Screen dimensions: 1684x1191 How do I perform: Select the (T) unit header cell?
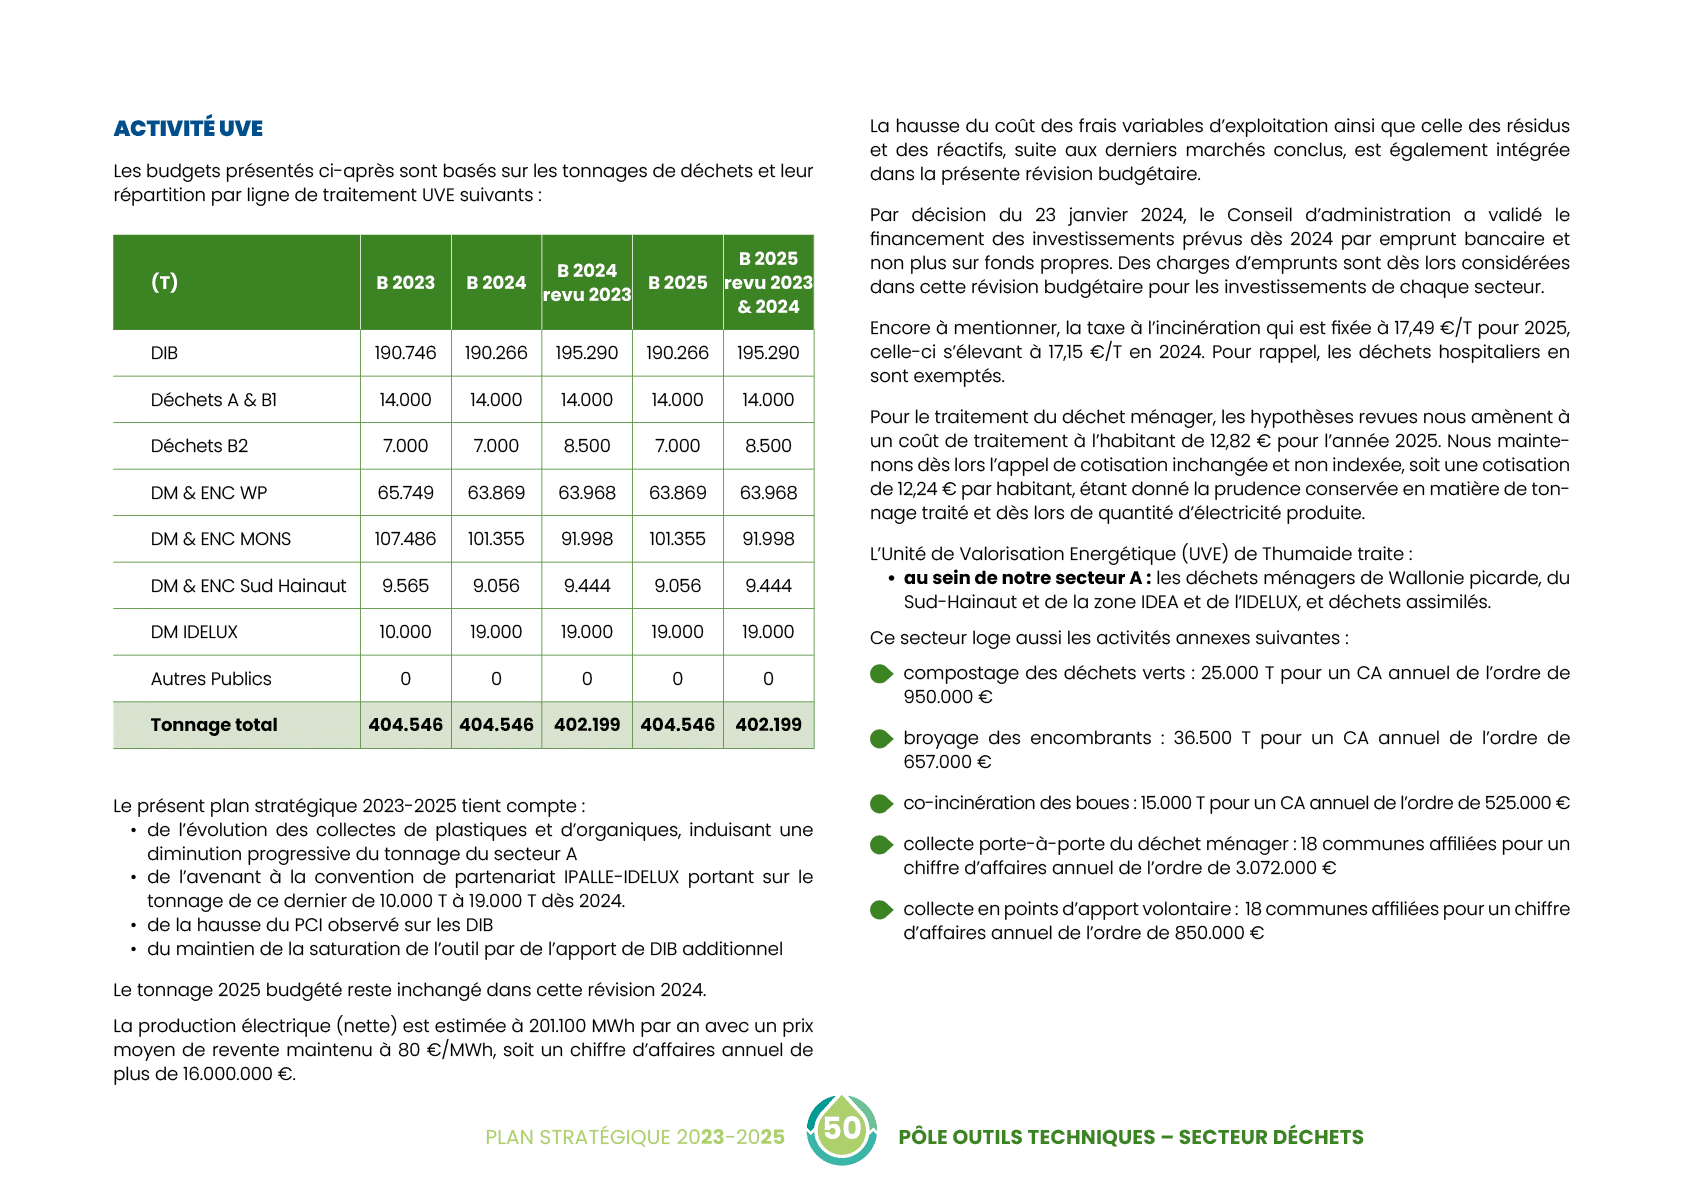(x=164, y=283)
